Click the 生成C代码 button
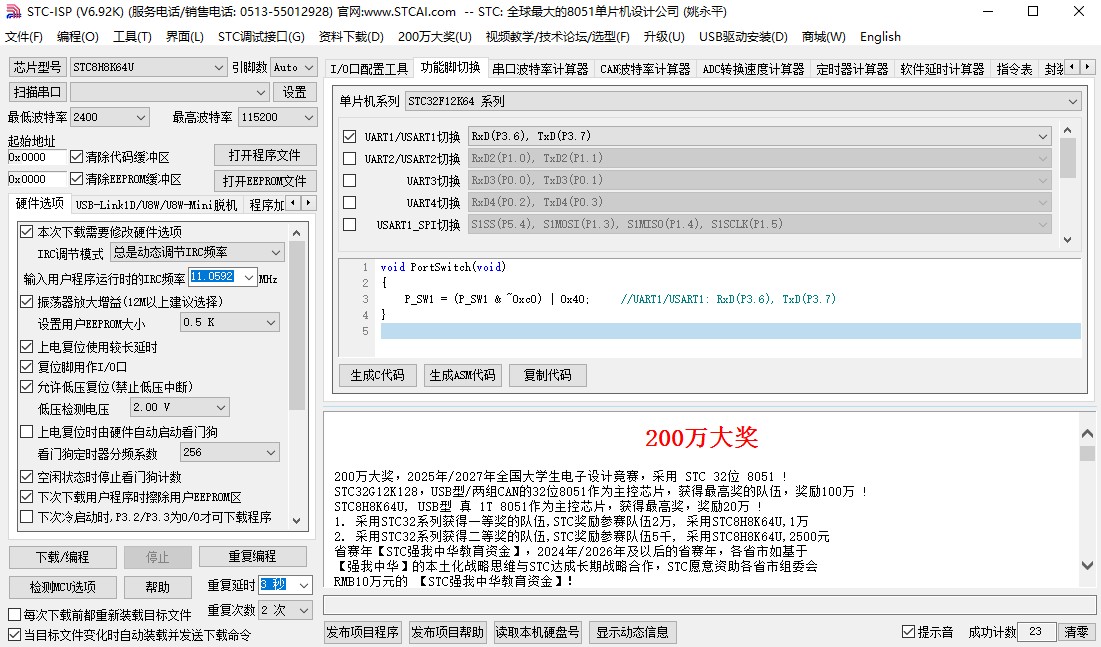This screenshot has width=1101, height=647. [377, 375]
